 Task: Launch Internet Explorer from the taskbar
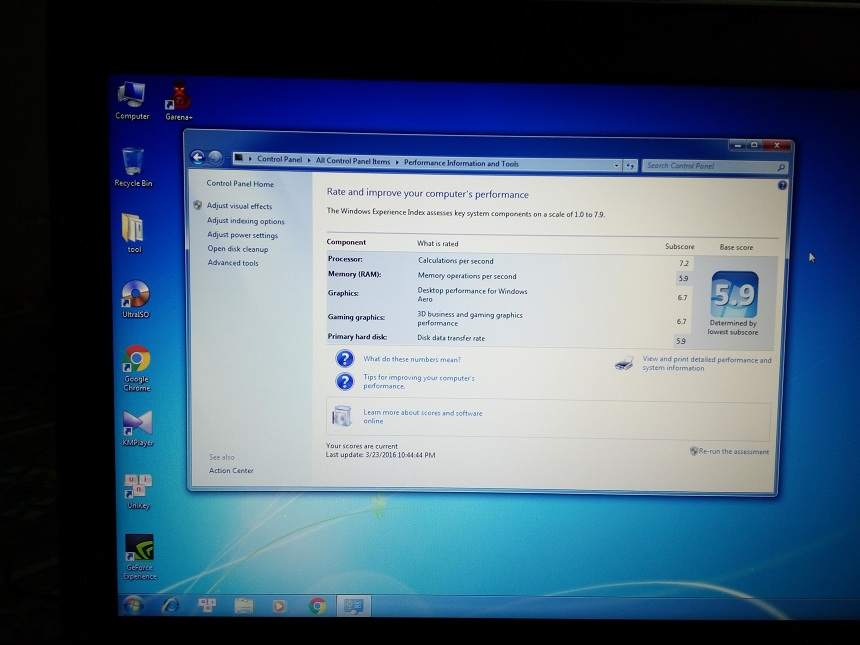pyautogui.click(x=171, y=606)
